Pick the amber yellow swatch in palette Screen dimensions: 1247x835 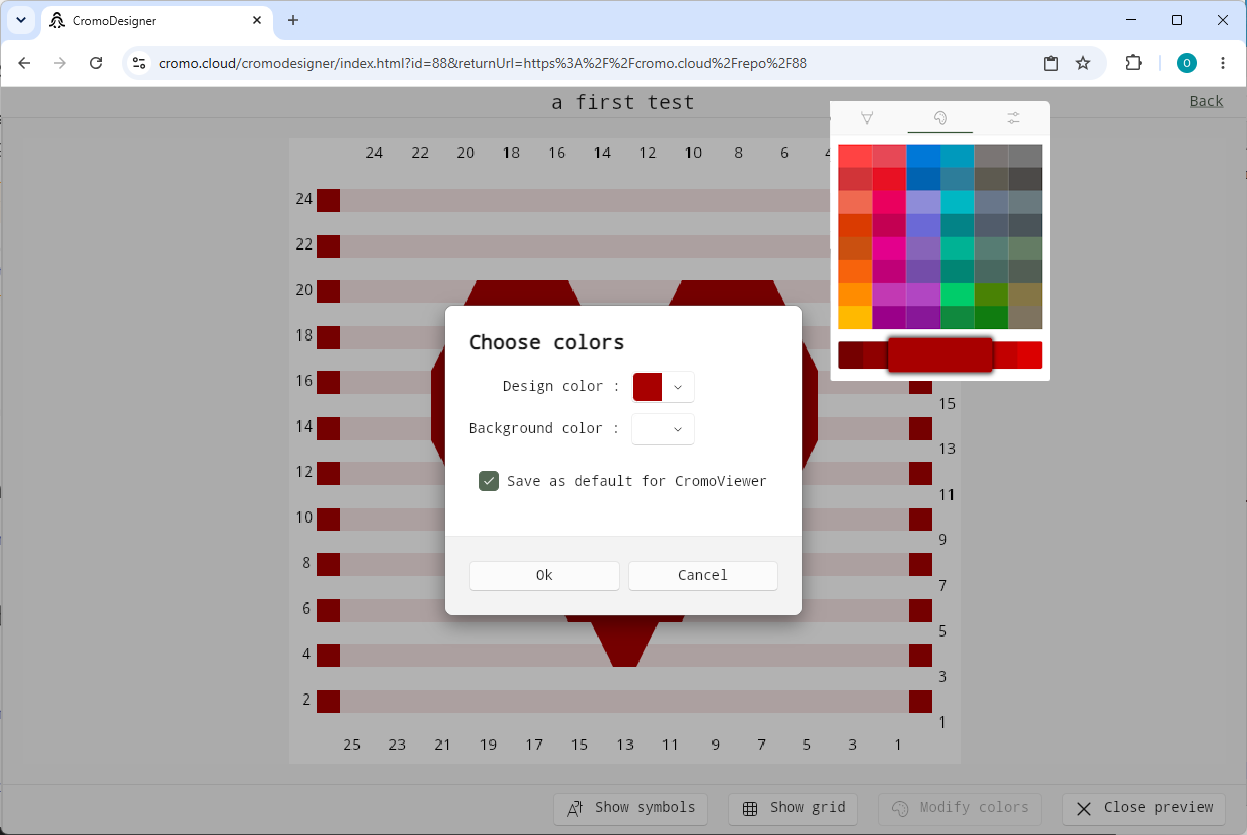point(855,317)
